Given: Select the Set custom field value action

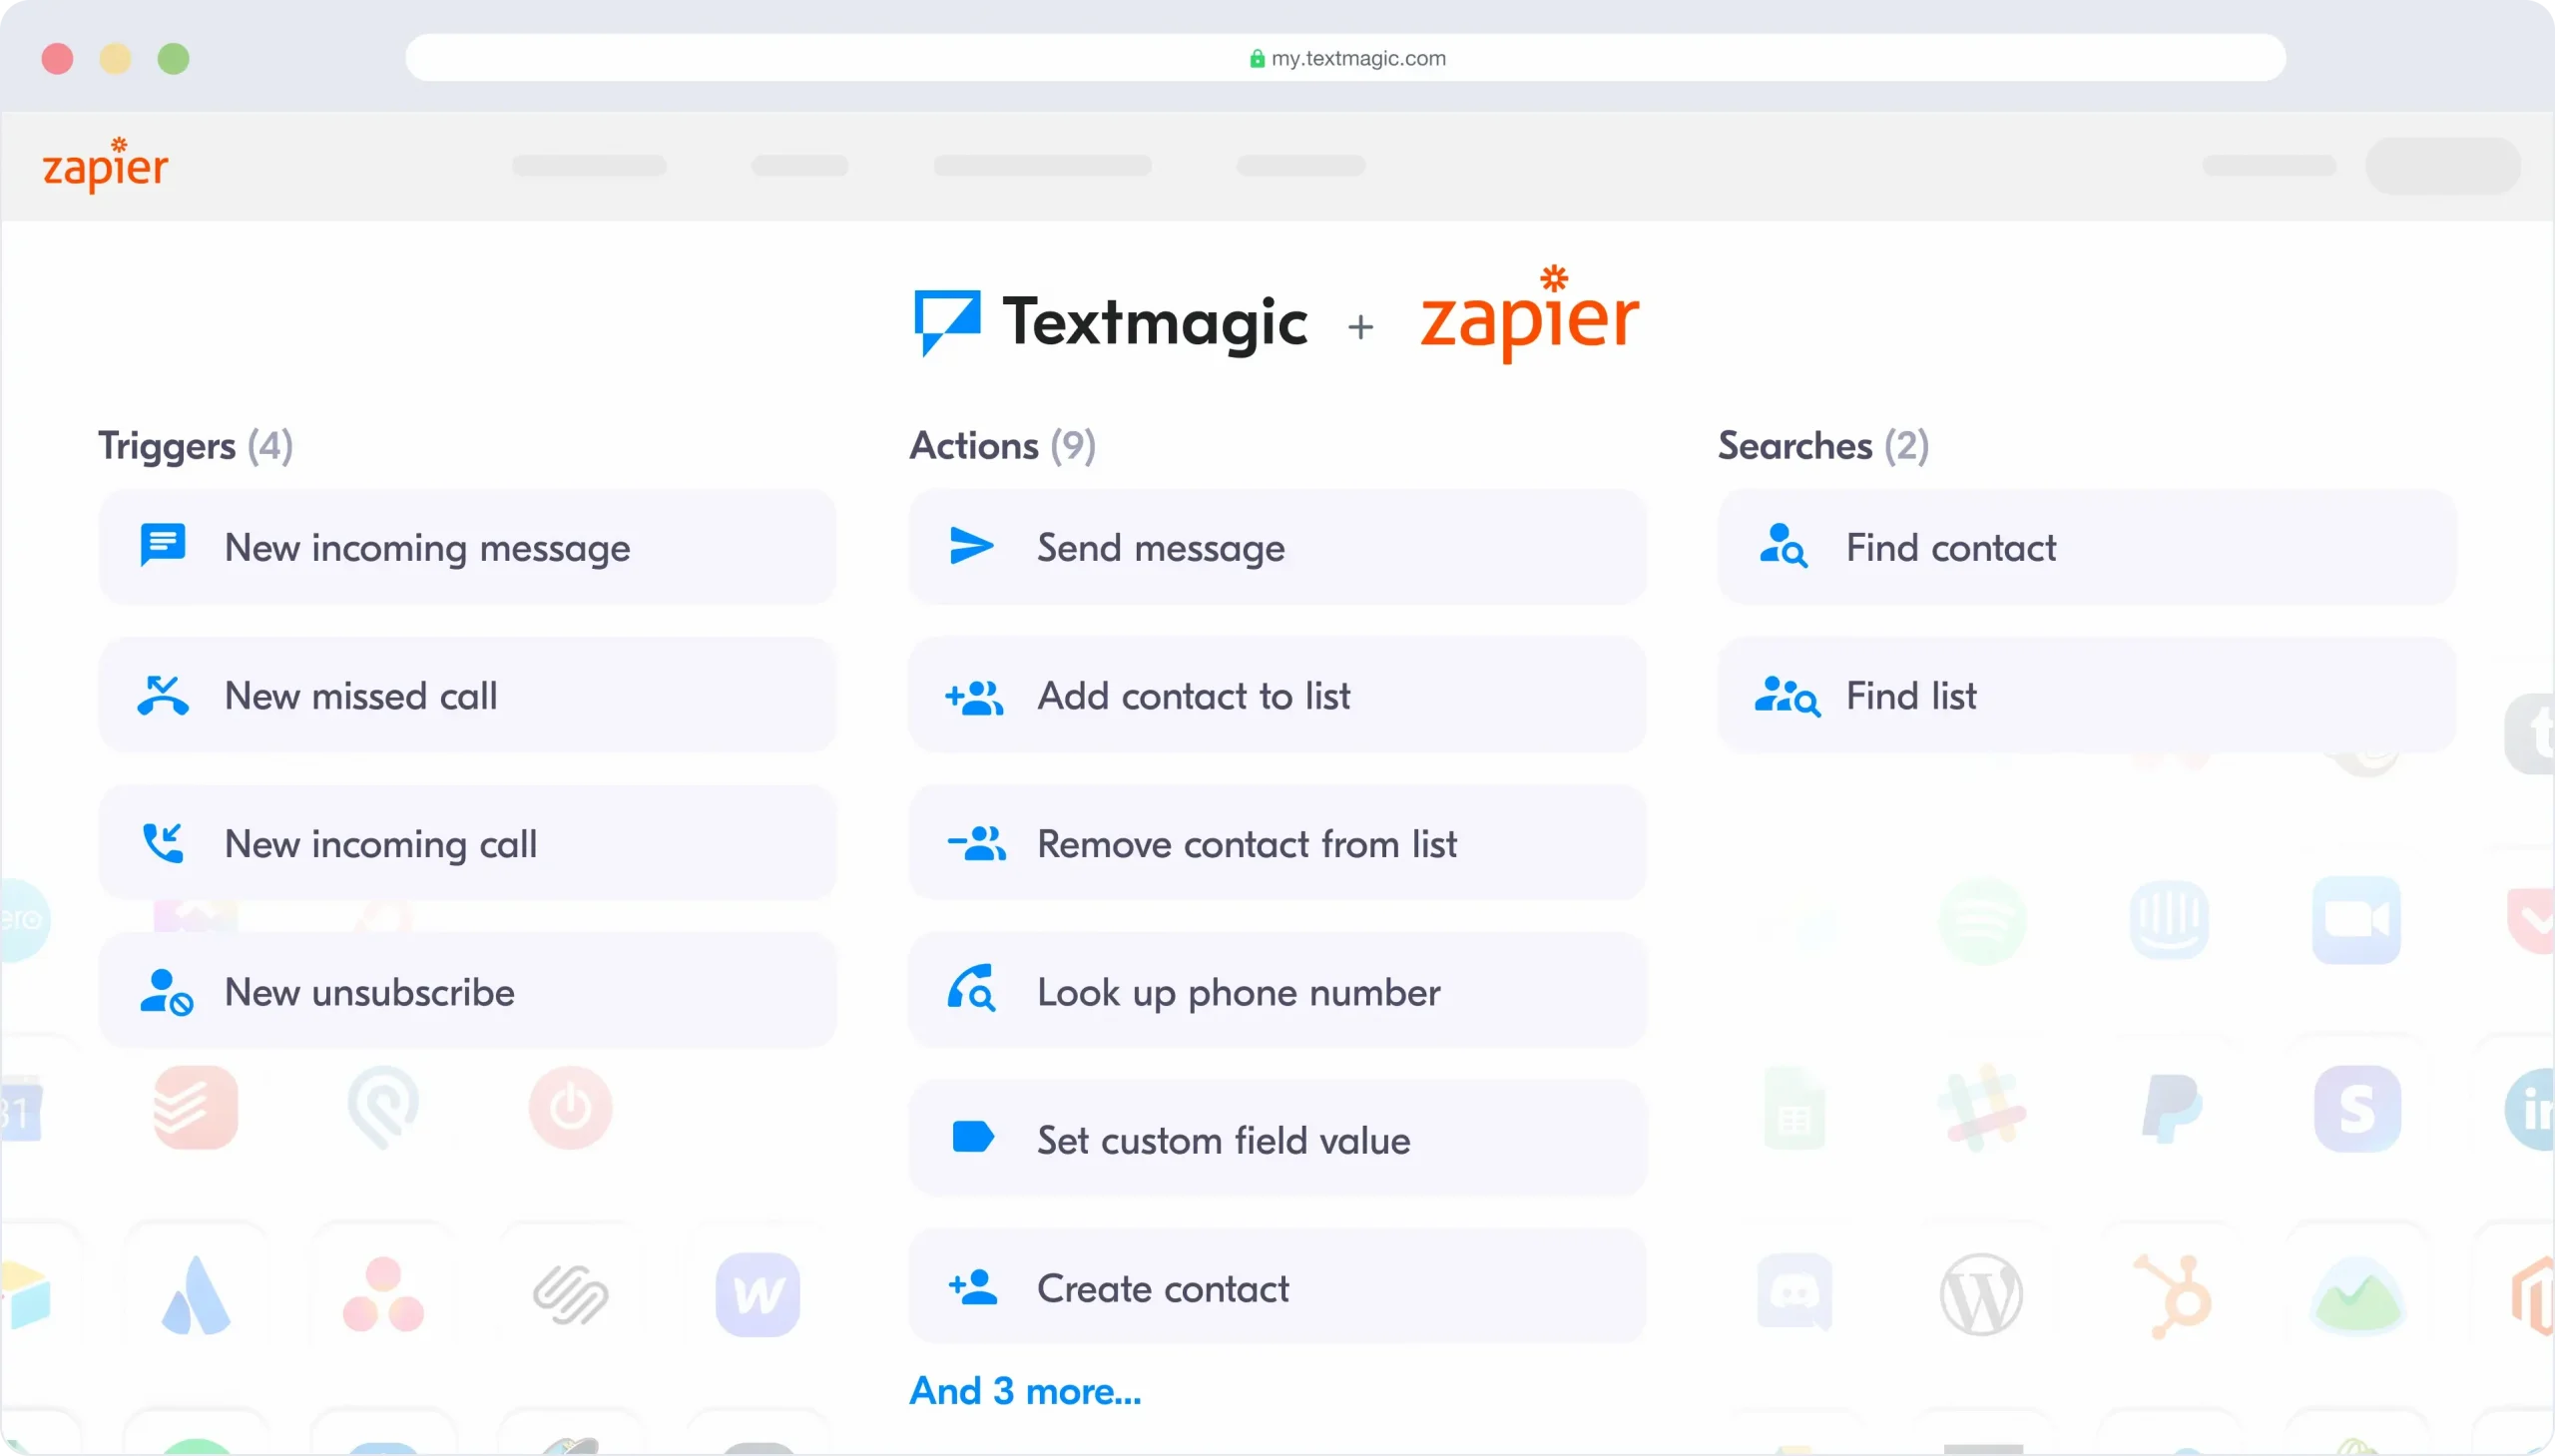Looking at the screenshot, I should (x=1277, y=1139).
